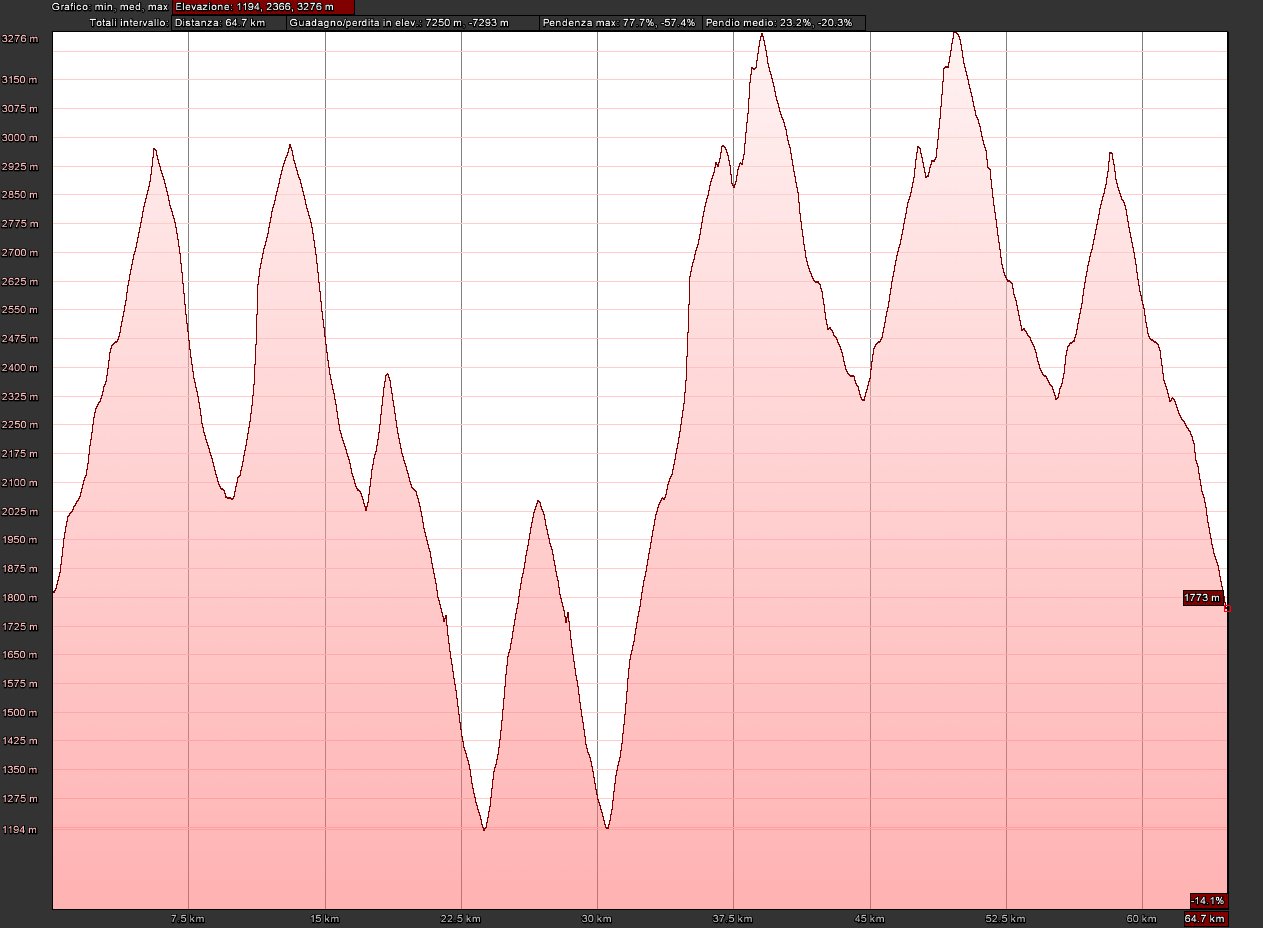
Task: Click the 22.5 km x-axis tick label
Action: 461,918
